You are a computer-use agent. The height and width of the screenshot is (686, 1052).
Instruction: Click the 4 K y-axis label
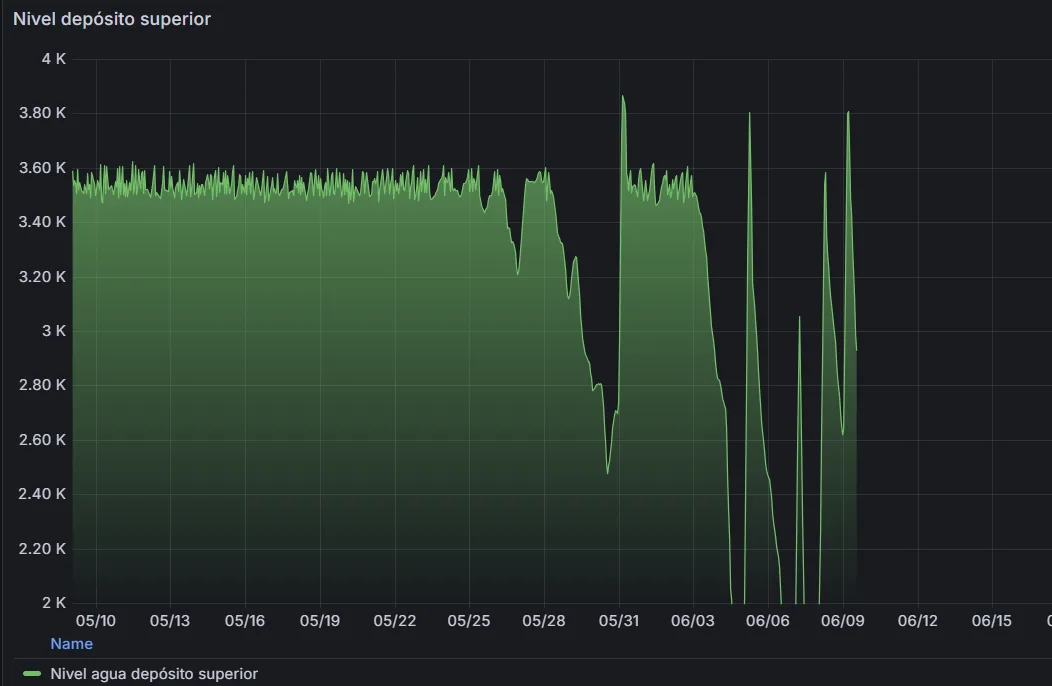54,59
